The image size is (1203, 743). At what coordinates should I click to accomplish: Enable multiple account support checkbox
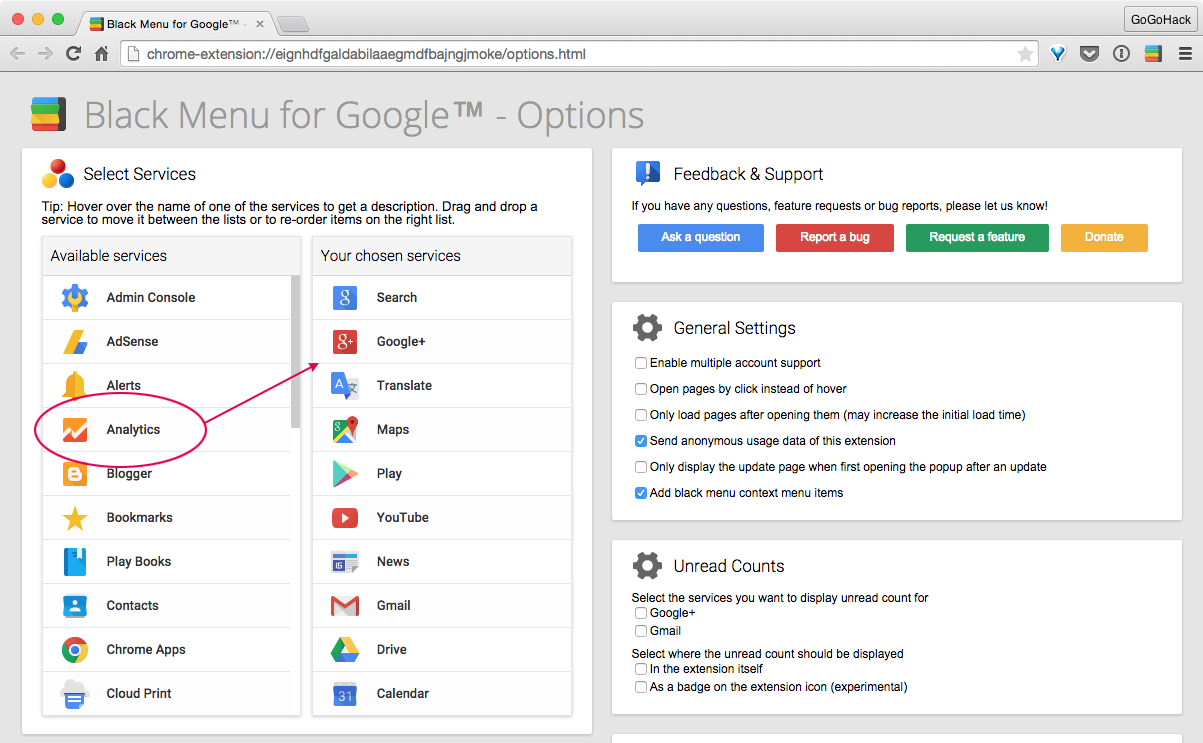641,363
